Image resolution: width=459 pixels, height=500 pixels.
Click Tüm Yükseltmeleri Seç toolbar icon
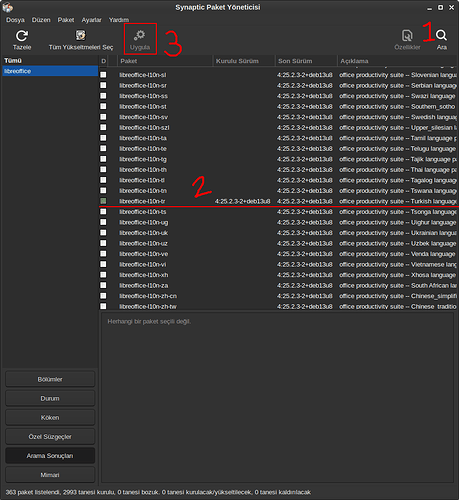(x=81, y=35)
